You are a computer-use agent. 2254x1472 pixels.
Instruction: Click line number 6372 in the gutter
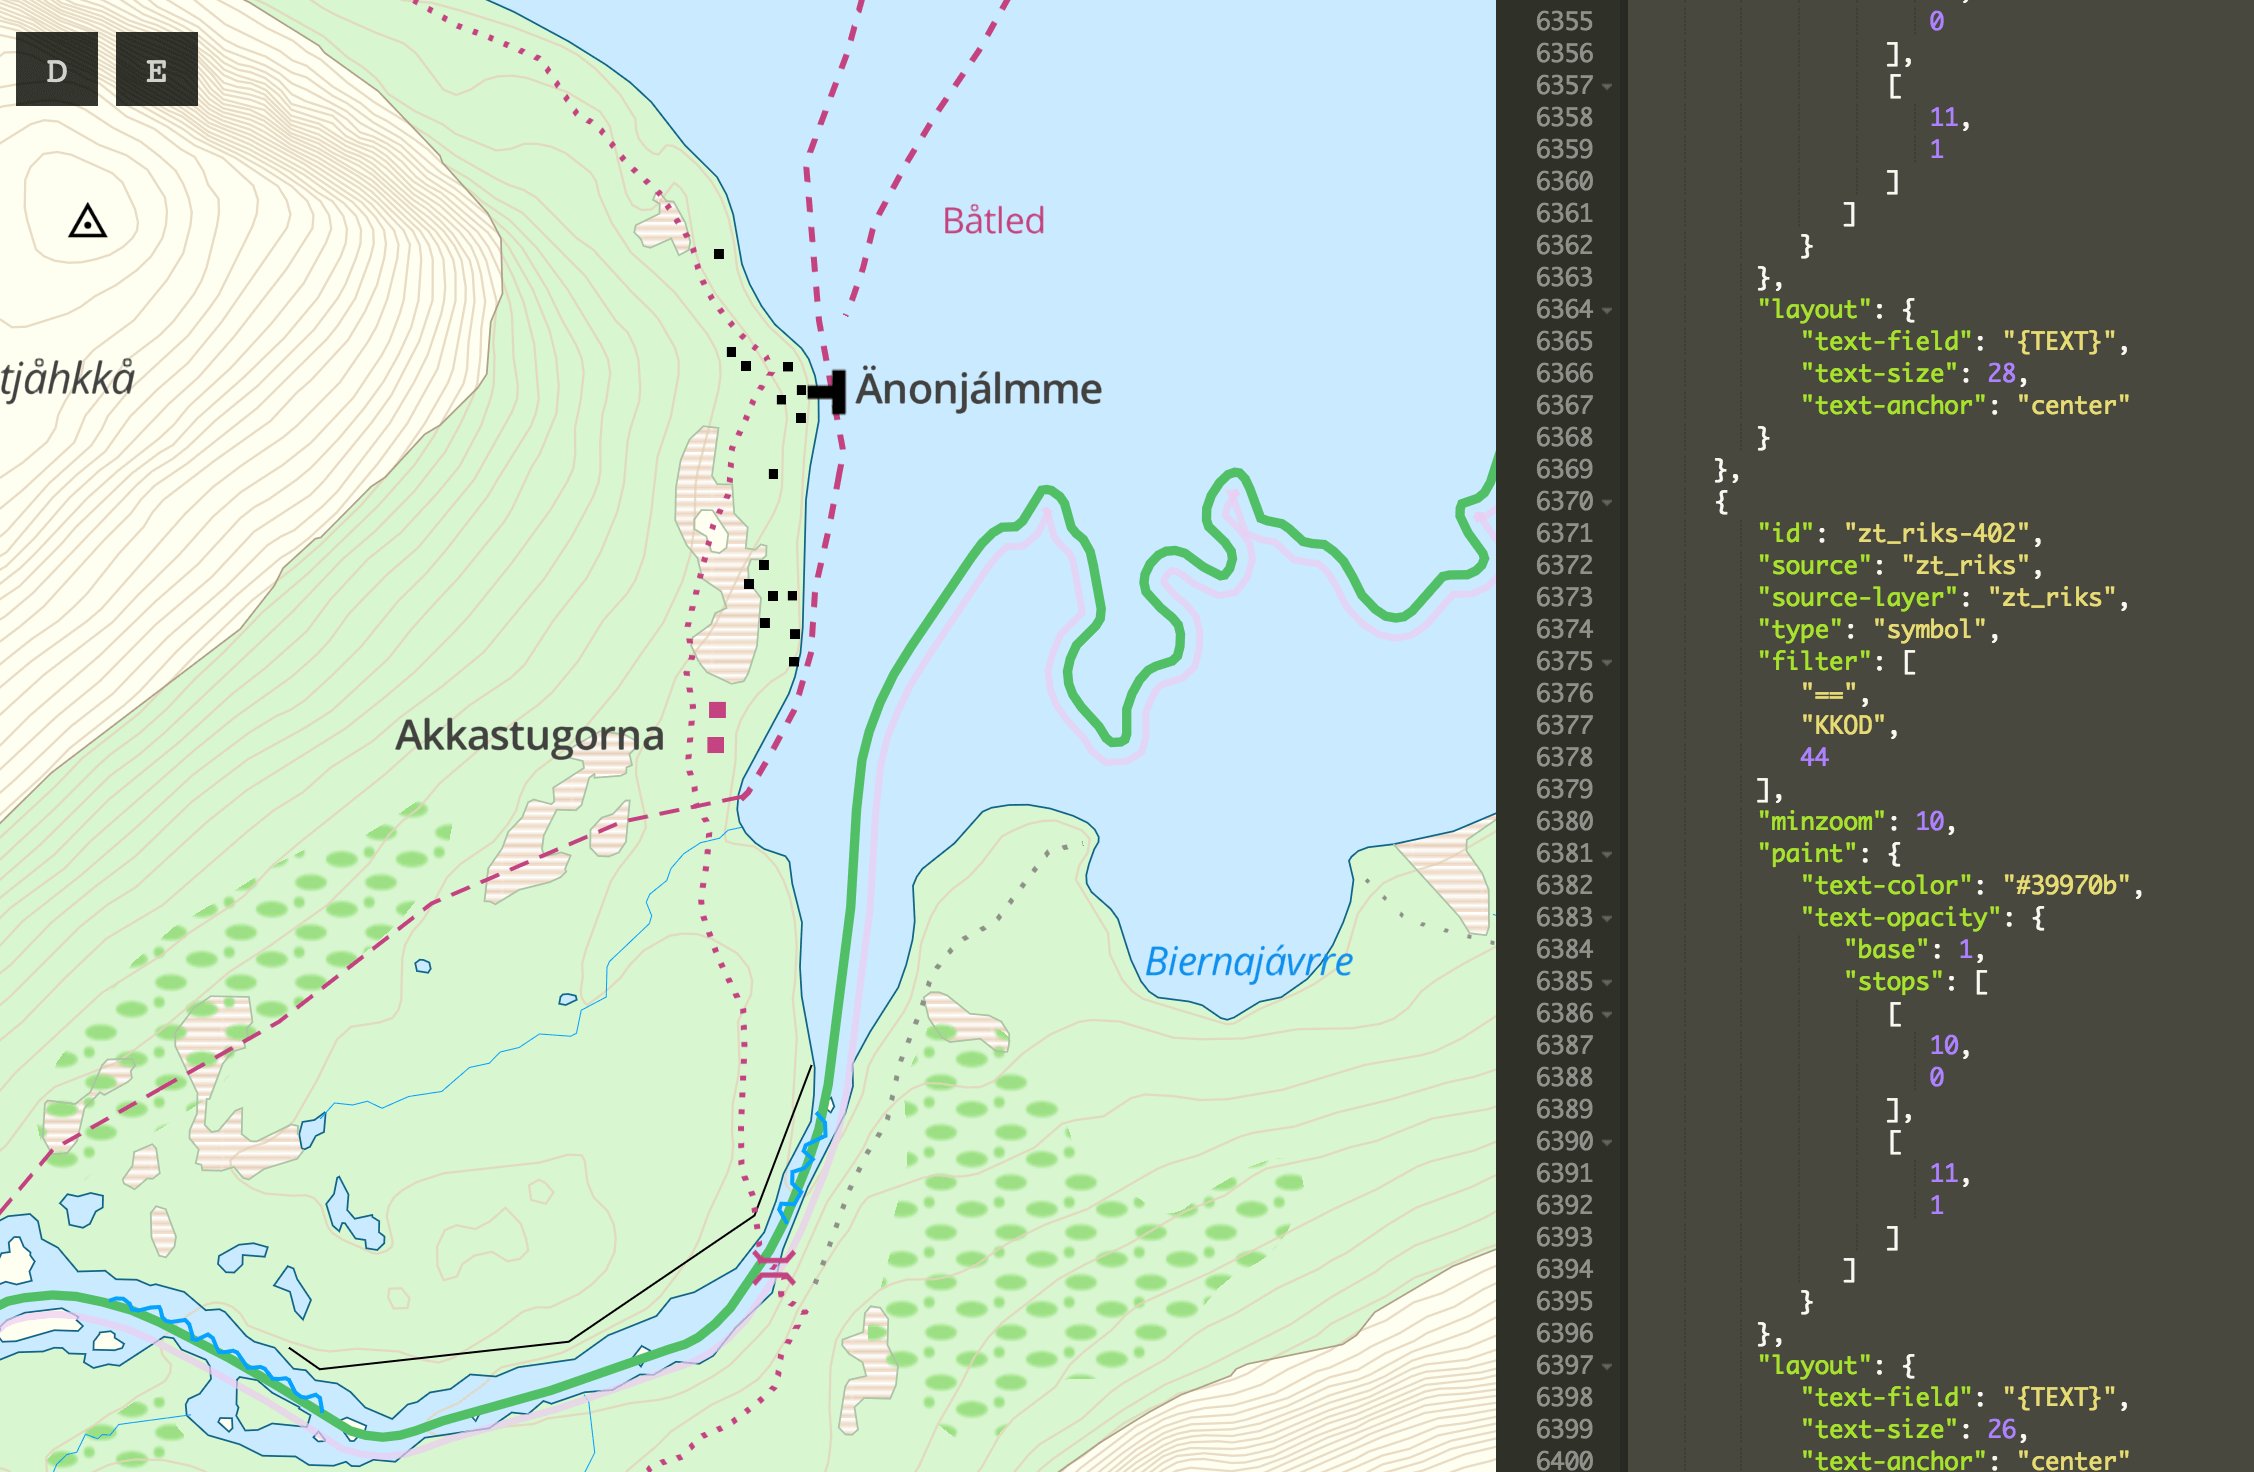[1564, 566]
